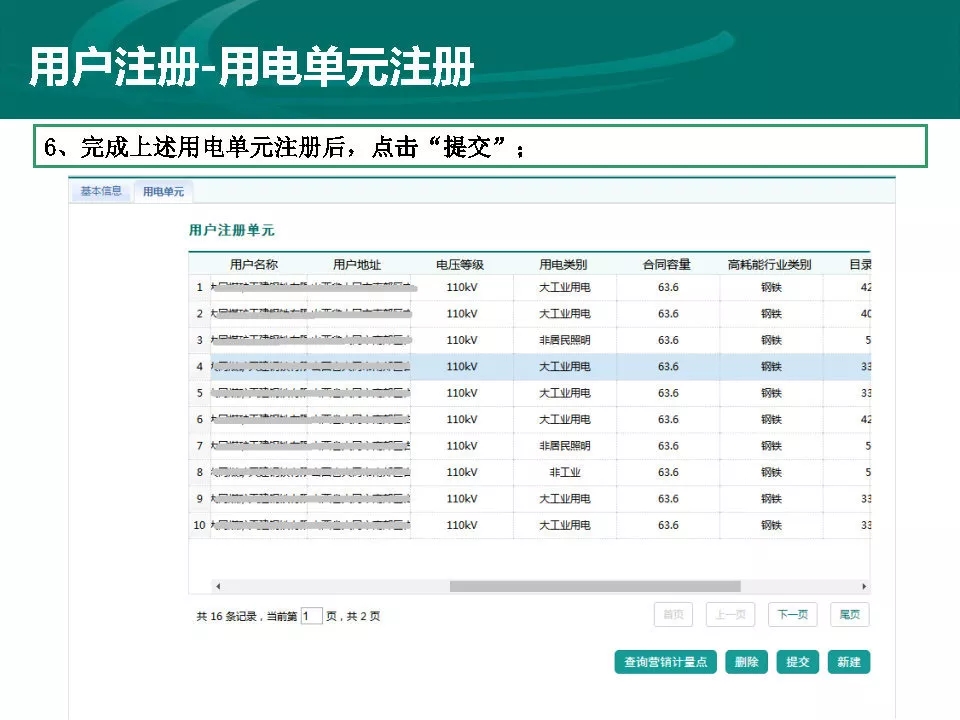Jump to last page via 尾页
Viewport: 960px width, 720px height.
pos(849,615)
